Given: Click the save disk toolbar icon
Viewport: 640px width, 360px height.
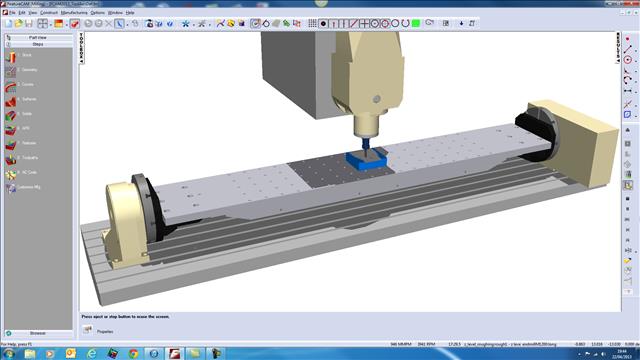Looking at the screenshot, I should pos(29,24).
